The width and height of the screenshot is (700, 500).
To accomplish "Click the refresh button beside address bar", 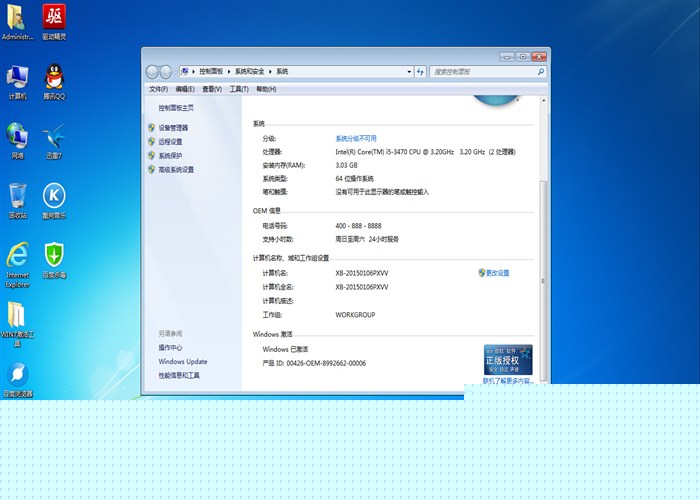I will coord(421,72).
